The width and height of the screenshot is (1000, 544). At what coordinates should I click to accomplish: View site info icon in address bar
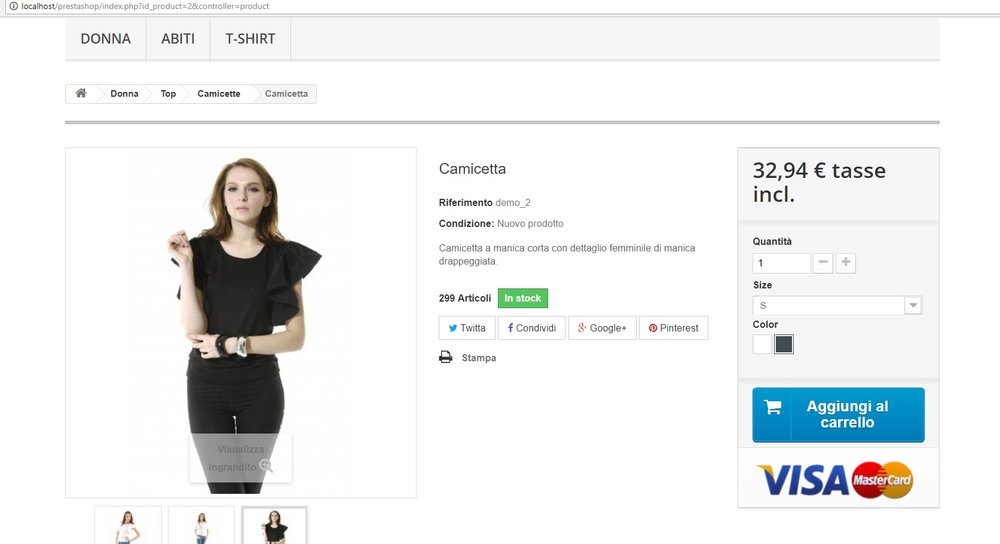pyautogui.click(x=13, y=6)
